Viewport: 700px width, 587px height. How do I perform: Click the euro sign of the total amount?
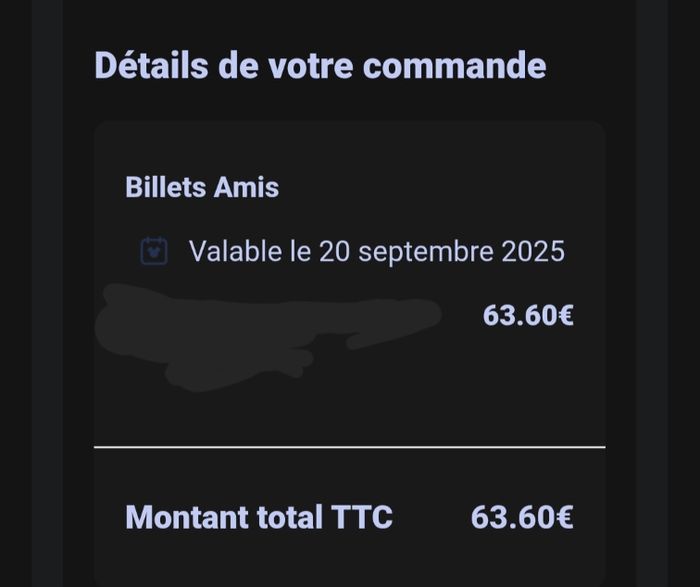pos(565,517)
